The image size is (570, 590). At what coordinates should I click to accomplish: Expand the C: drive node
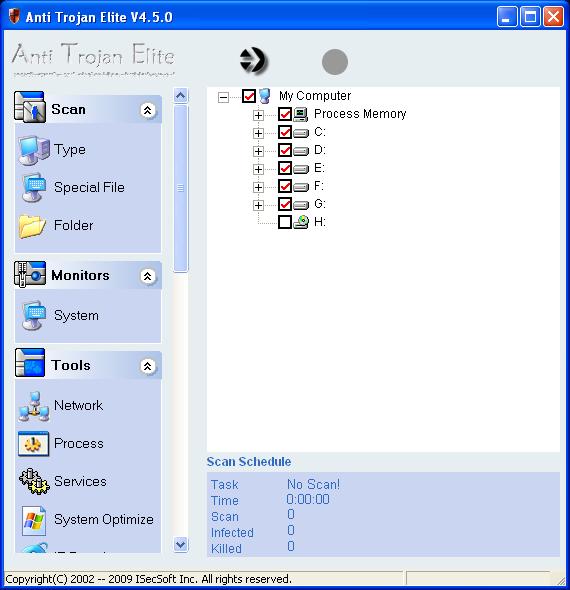[x=258, y=133]
